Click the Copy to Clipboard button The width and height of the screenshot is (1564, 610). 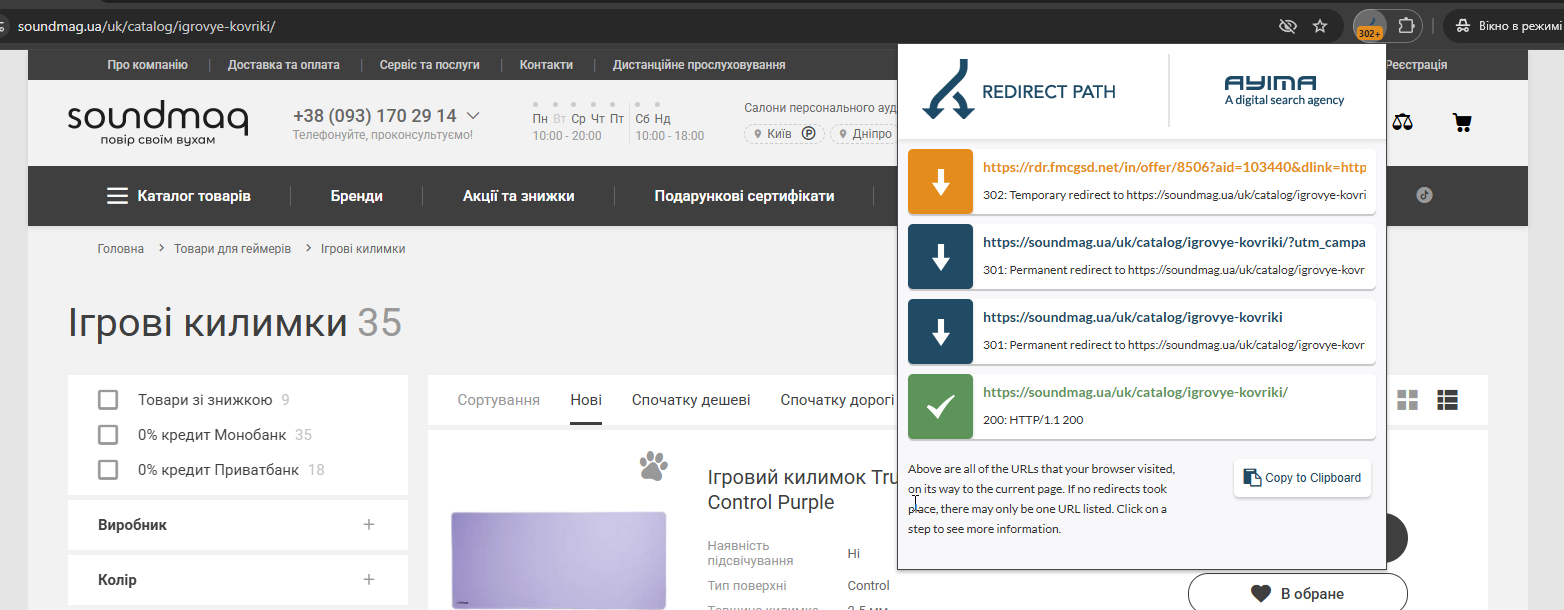pyautogui.click(x=1302, y=478)
